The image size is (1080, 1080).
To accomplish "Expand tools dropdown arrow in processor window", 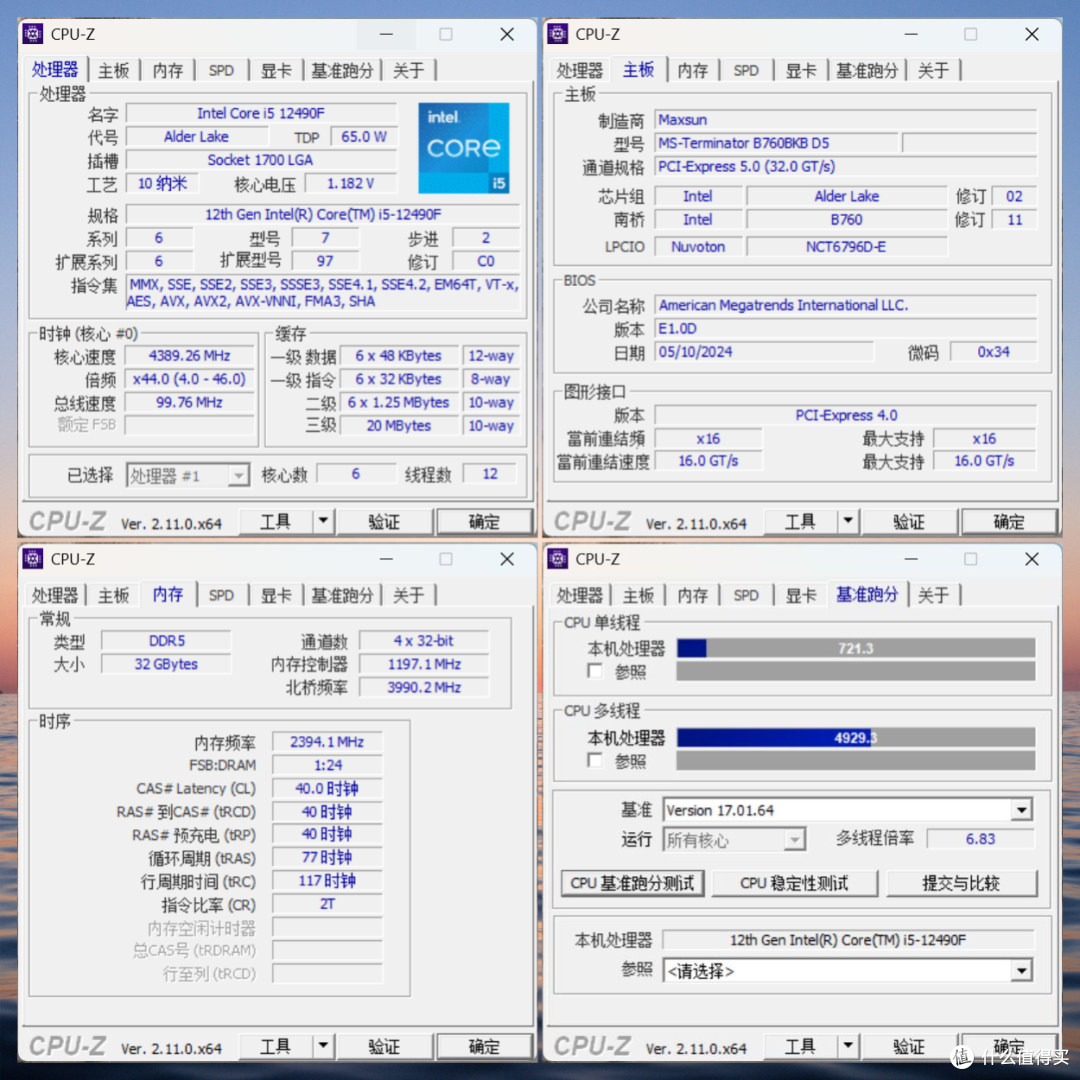I will point(323,521).
